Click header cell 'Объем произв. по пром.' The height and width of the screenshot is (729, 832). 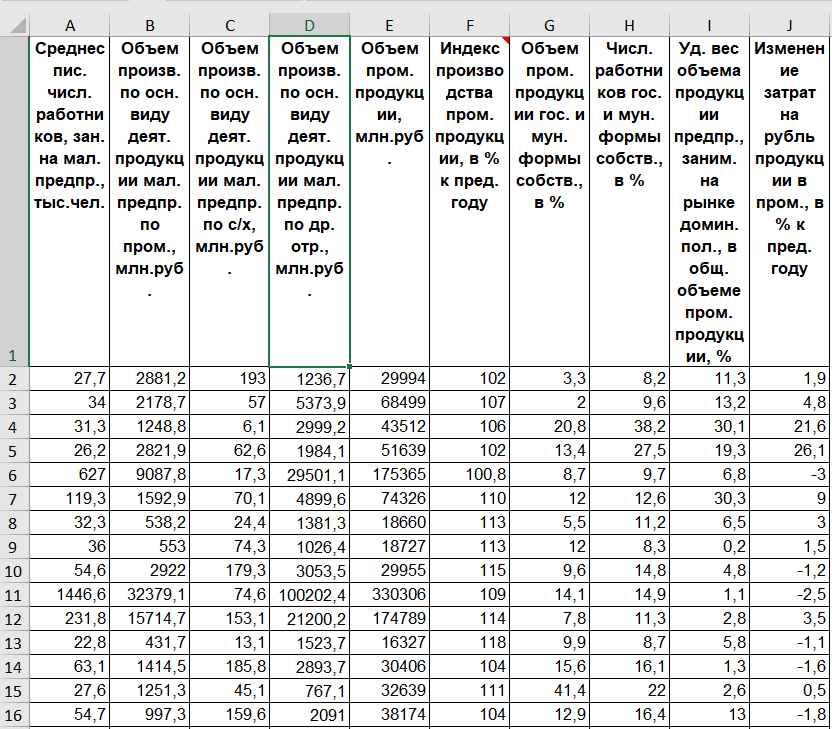(150, 201)
